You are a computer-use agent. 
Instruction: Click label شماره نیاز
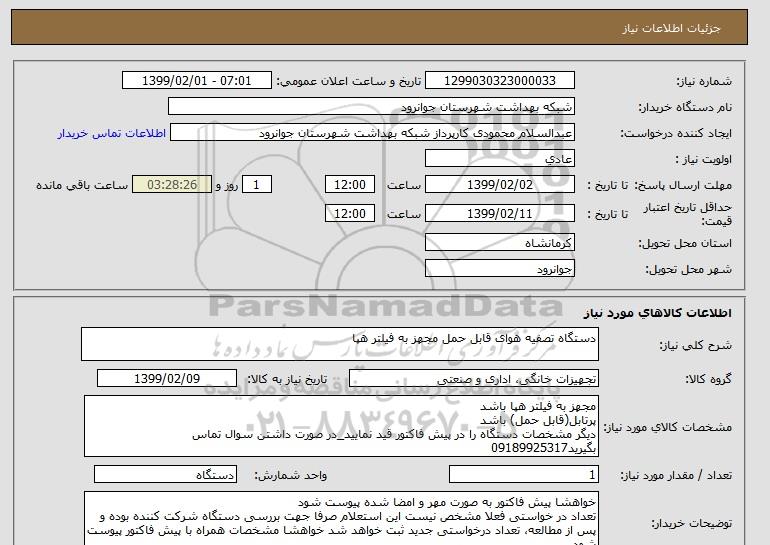704,81
